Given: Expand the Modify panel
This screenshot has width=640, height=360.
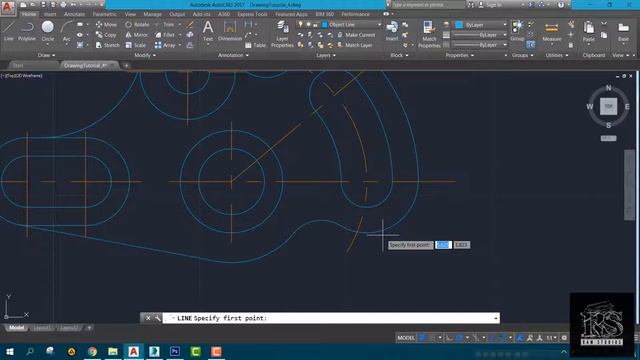Looking at the screenshot, I should pyautogui.click(x=145, y=55).
